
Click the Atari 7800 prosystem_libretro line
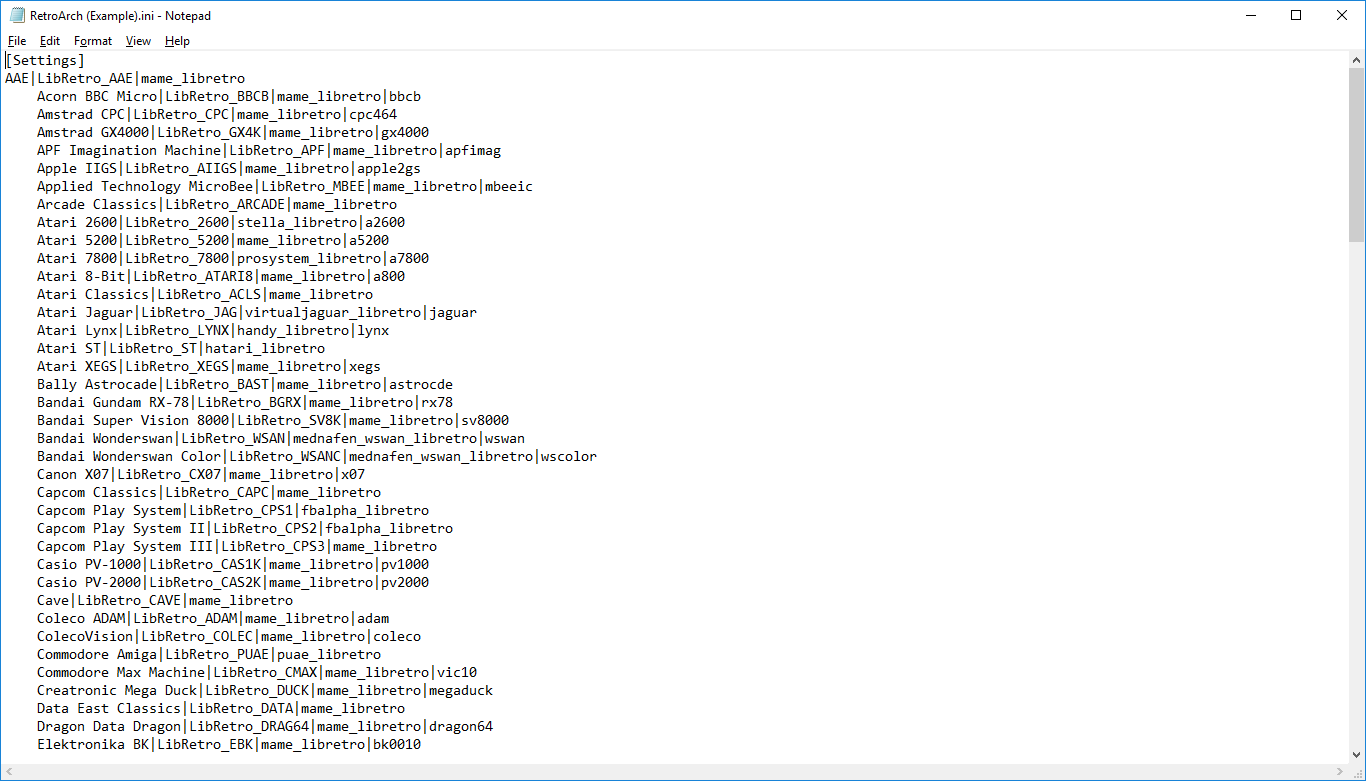point(233,258)
